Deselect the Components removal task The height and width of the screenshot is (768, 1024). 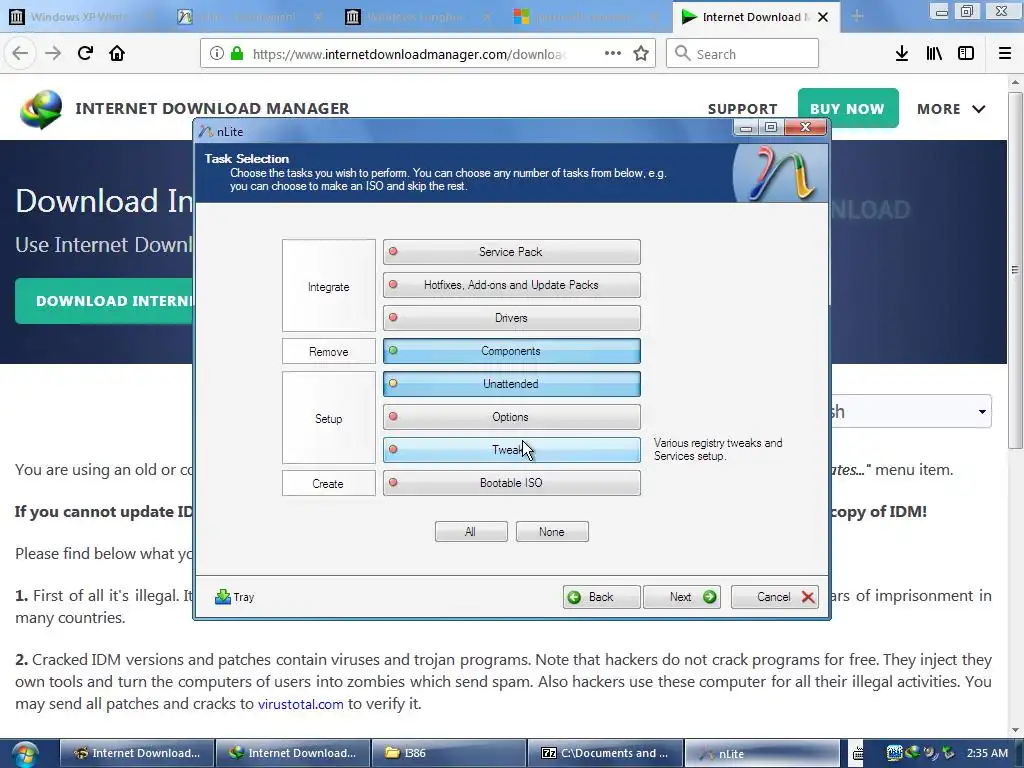(x=511, y=351)
